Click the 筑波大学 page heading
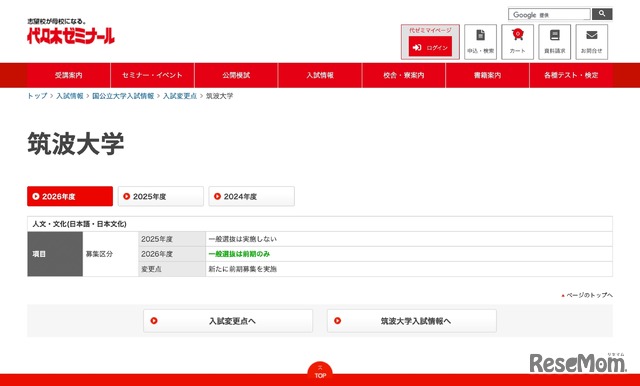The image size is (640, 386). click(76, 143)
